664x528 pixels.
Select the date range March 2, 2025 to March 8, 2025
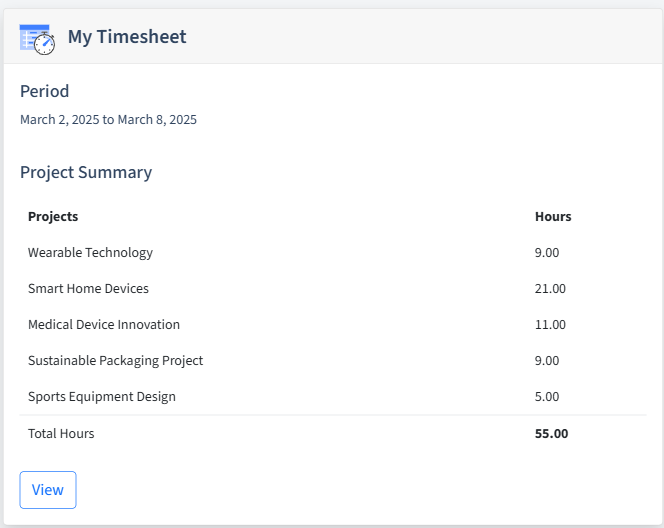pyautogui.click(x=108, y=120)
